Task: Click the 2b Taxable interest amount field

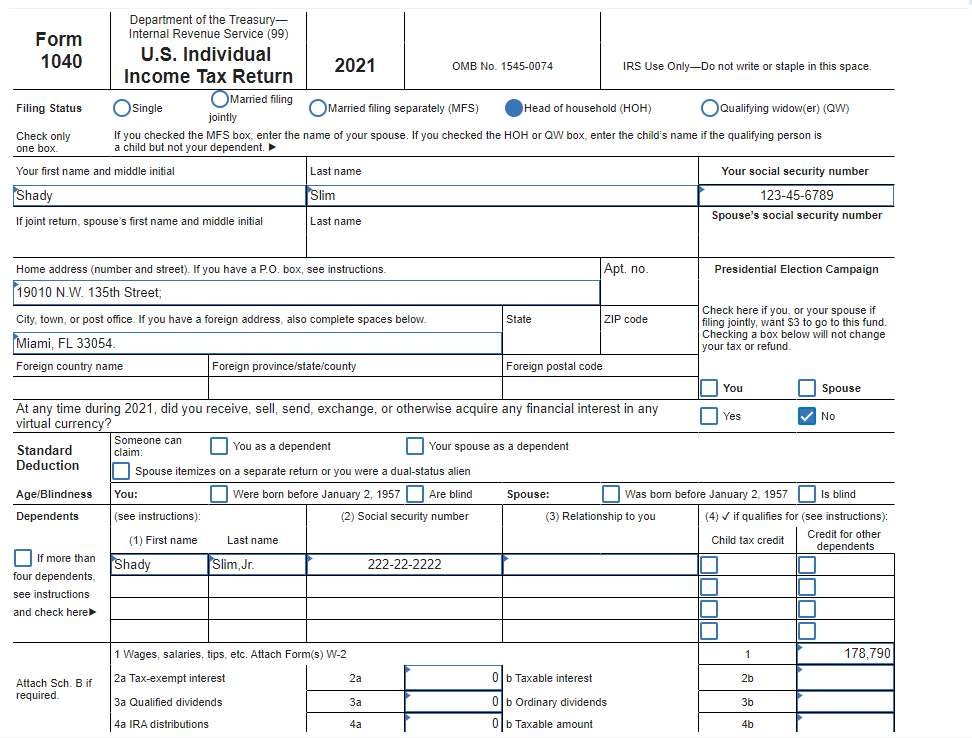Action: coord(846,678)
